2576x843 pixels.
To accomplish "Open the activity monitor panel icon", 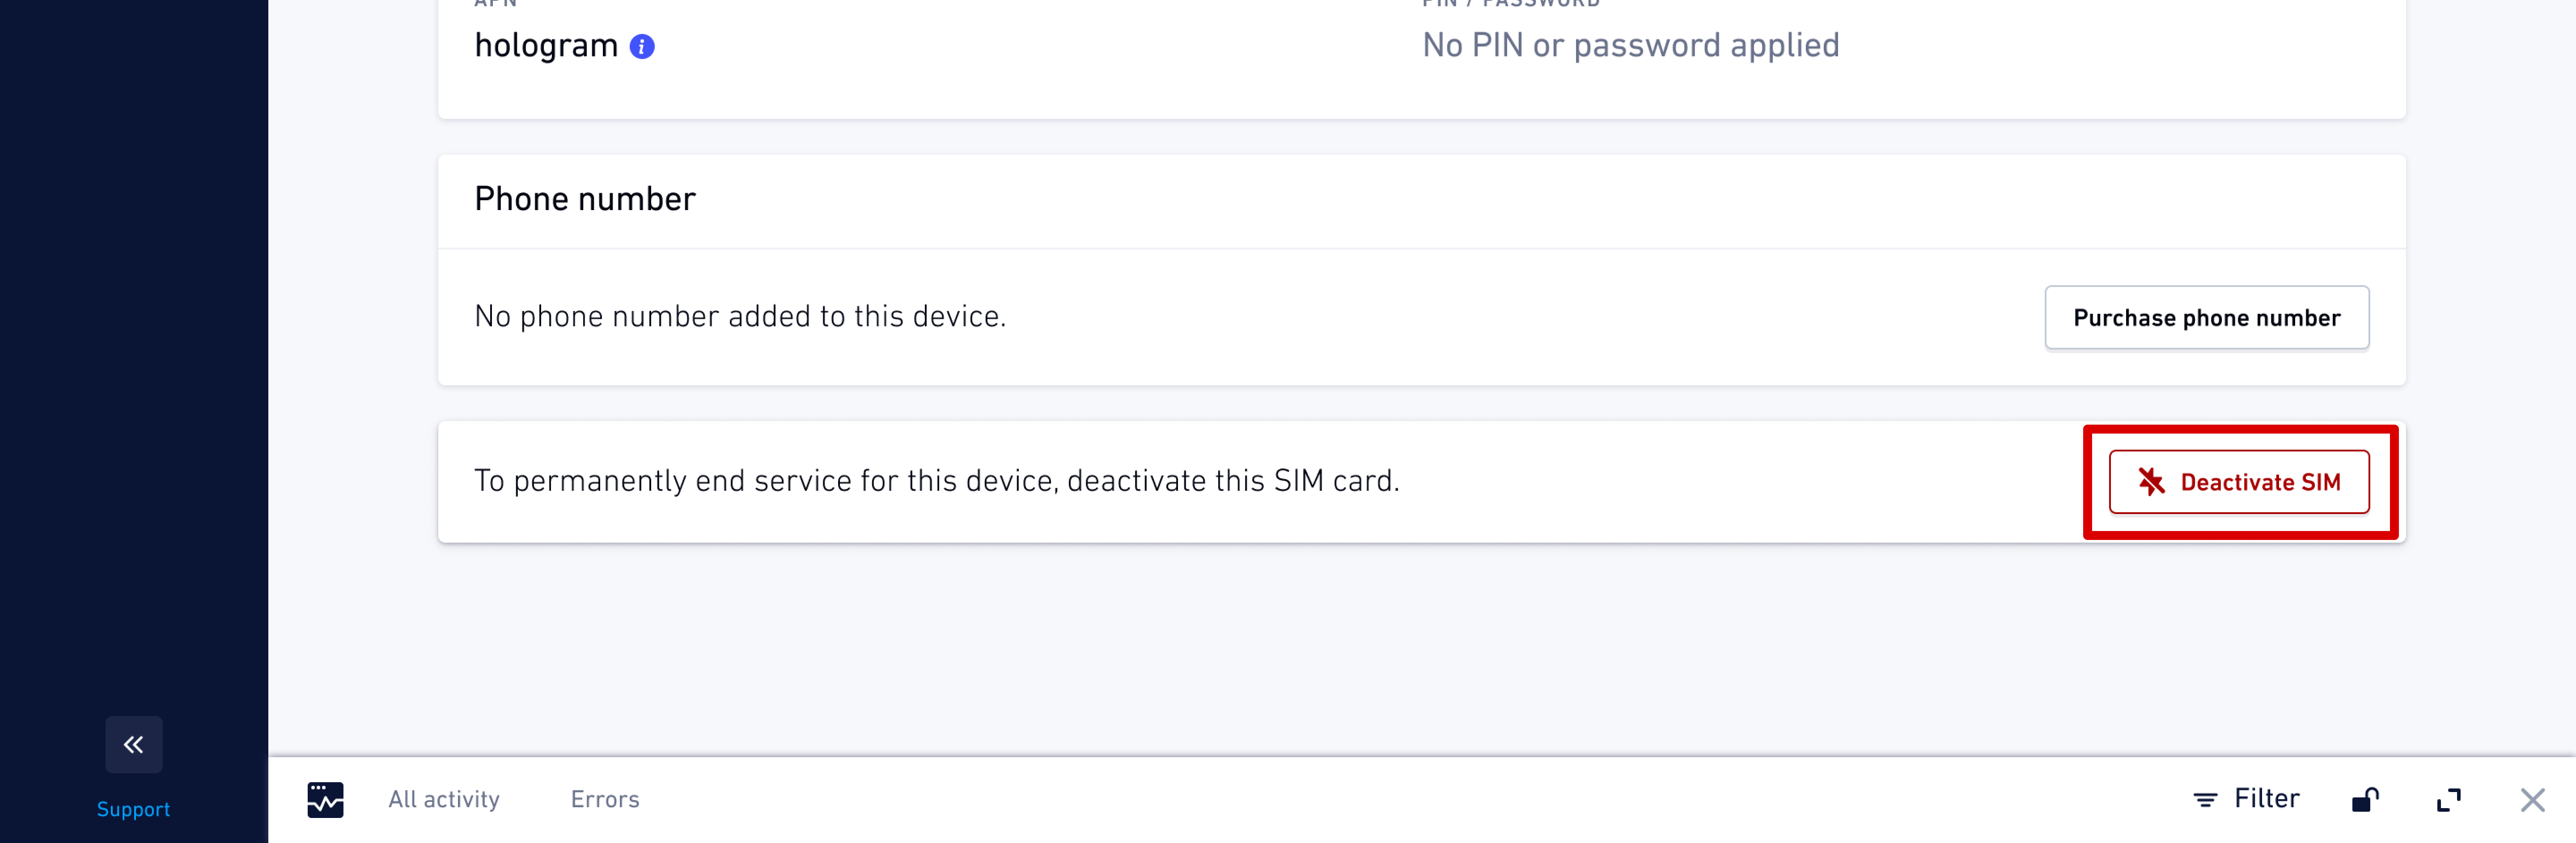I will [325, 799].
